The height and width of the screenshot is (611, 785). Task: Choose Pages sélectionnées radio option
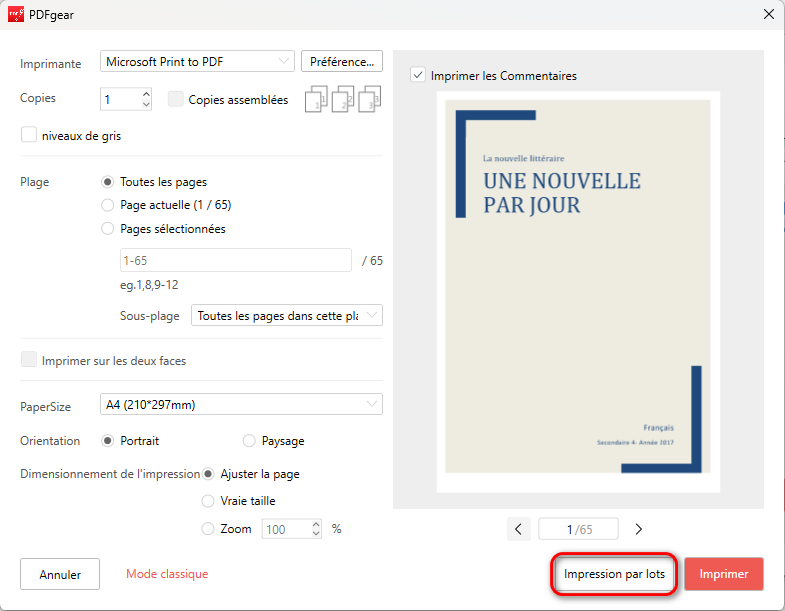[107, 229]
